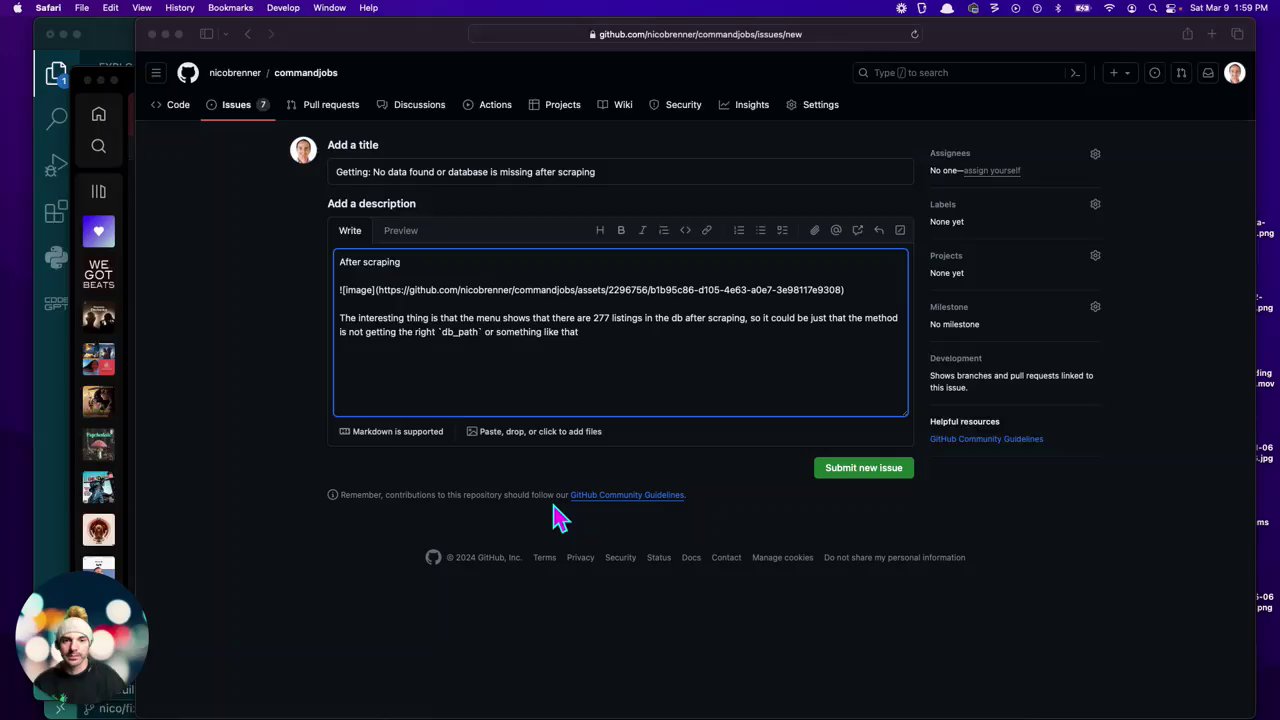Screen dimensions: 1280x720
Task: Open slash commands icon in editor toolbar
Action: pyautogui.click(x=900, y=230)
